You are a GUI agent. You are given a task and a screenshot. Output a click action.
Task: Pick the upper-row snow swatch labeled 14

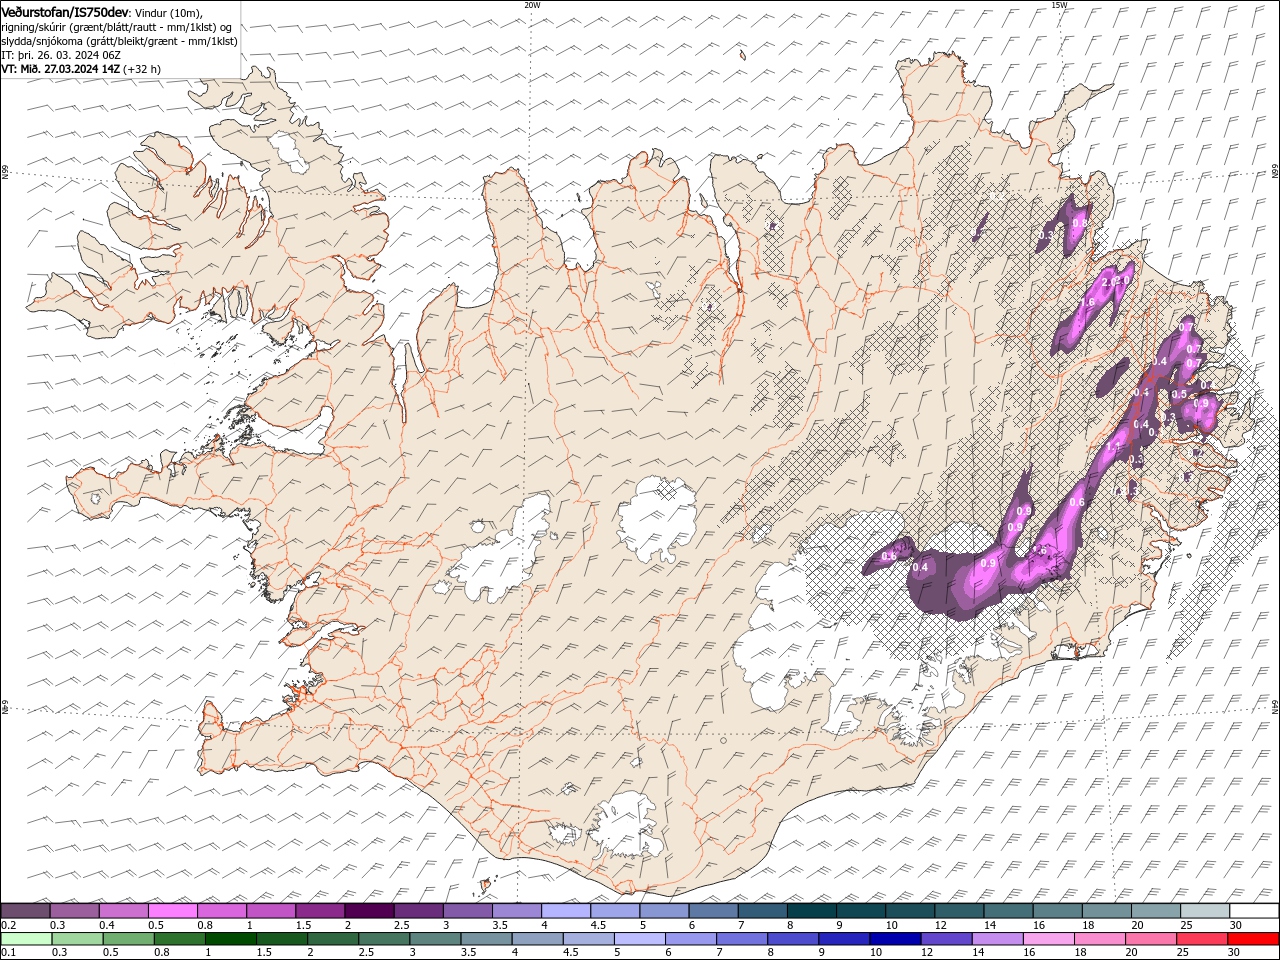pyautogui.click(x=1009, y=910)
